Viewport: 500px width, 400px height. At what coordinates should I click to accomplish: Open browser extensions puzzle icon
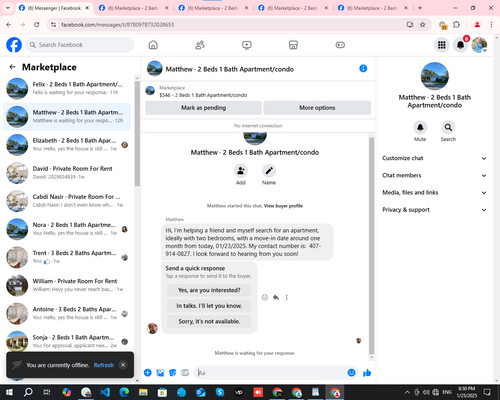pos(456,24)
